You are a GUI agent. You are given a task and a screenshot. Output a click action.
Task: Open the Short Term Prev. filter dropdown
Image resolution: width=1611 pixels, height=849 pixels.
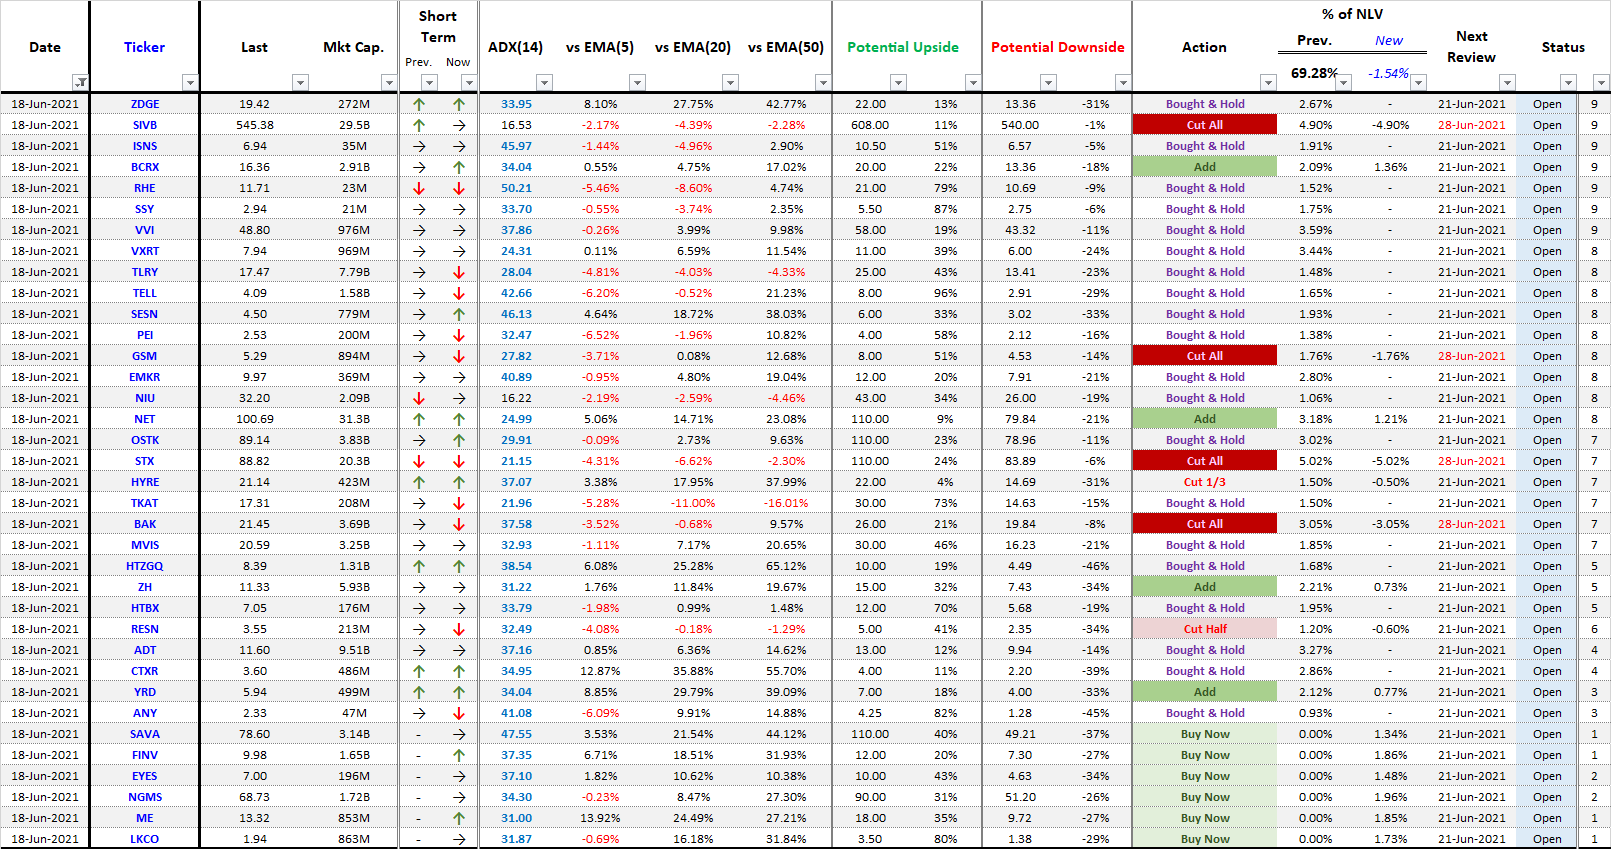click(429, 82)
